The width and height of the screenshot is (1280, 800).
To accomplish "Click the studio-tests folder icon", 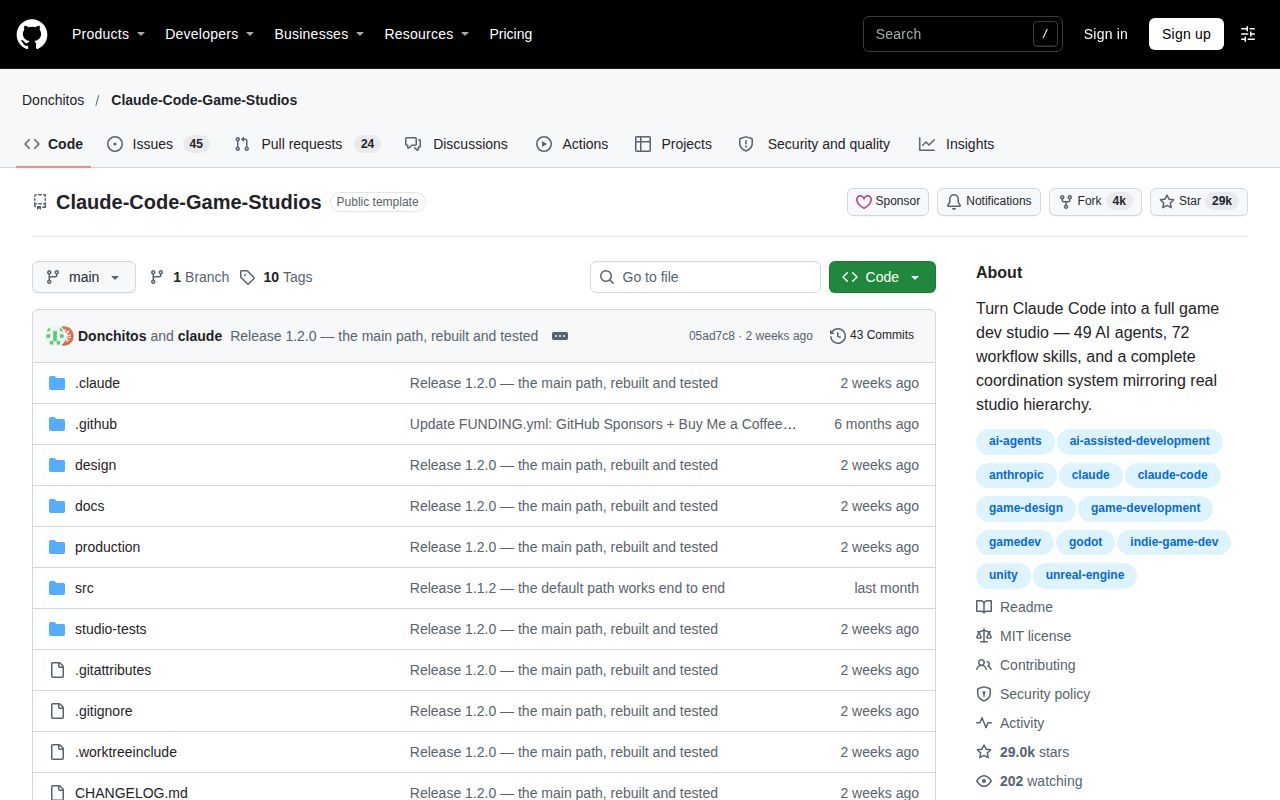I will [x=57, y=629].
